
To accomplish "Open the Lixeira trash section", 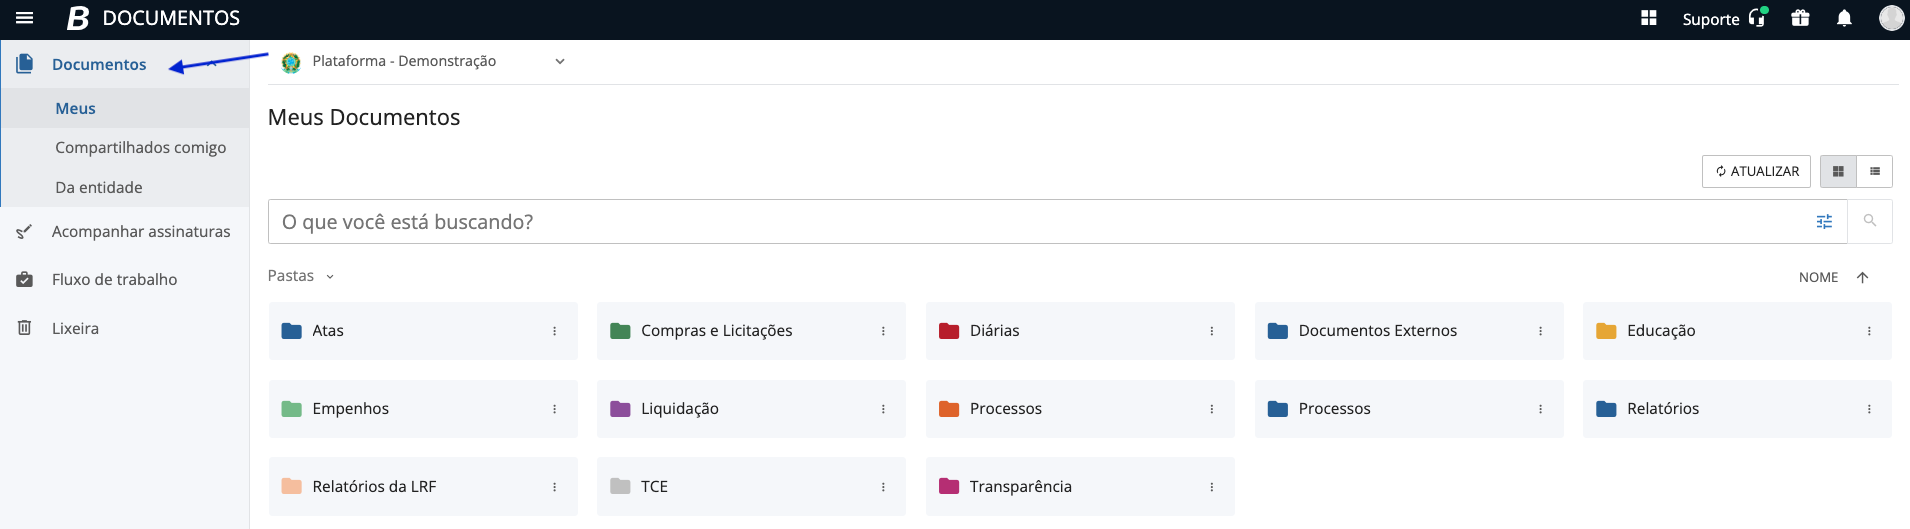I will coord(75,328).
